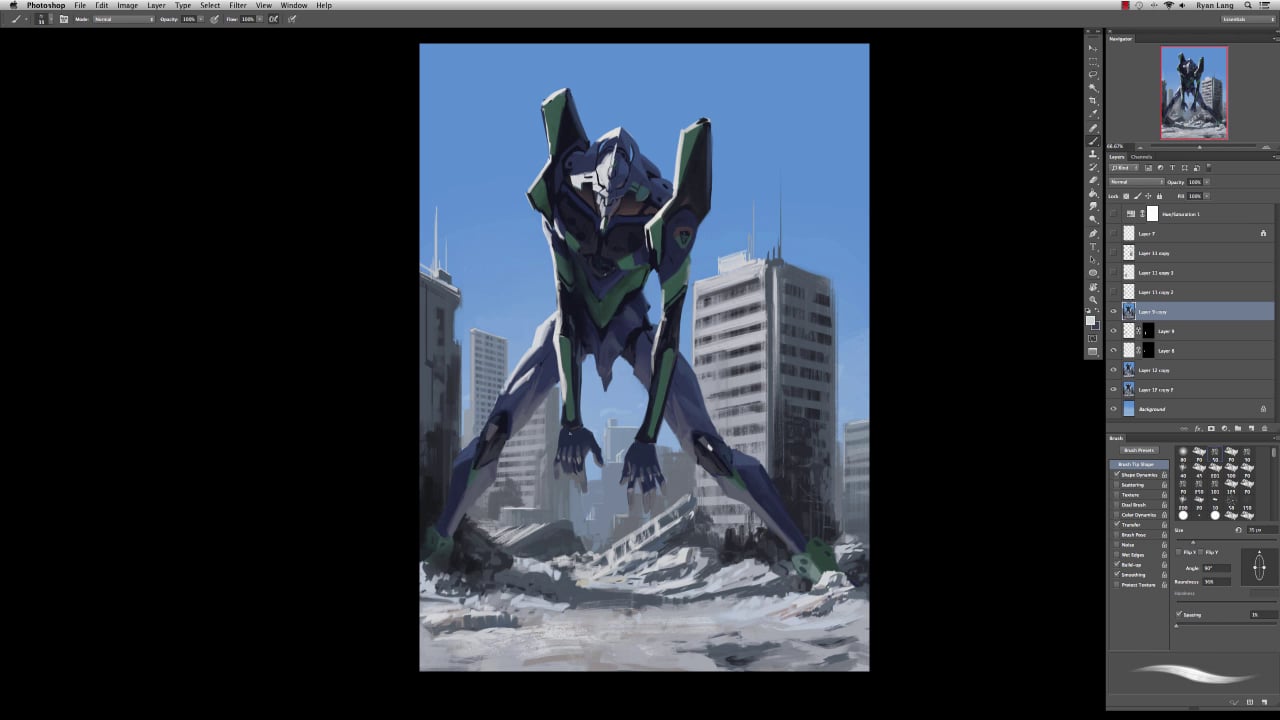
Task: Select the Lasso tool
Action: point(1093,73)
